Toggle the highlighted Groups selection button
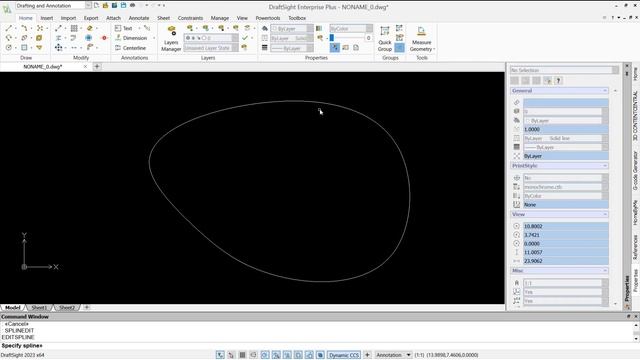 pos(400,48)
